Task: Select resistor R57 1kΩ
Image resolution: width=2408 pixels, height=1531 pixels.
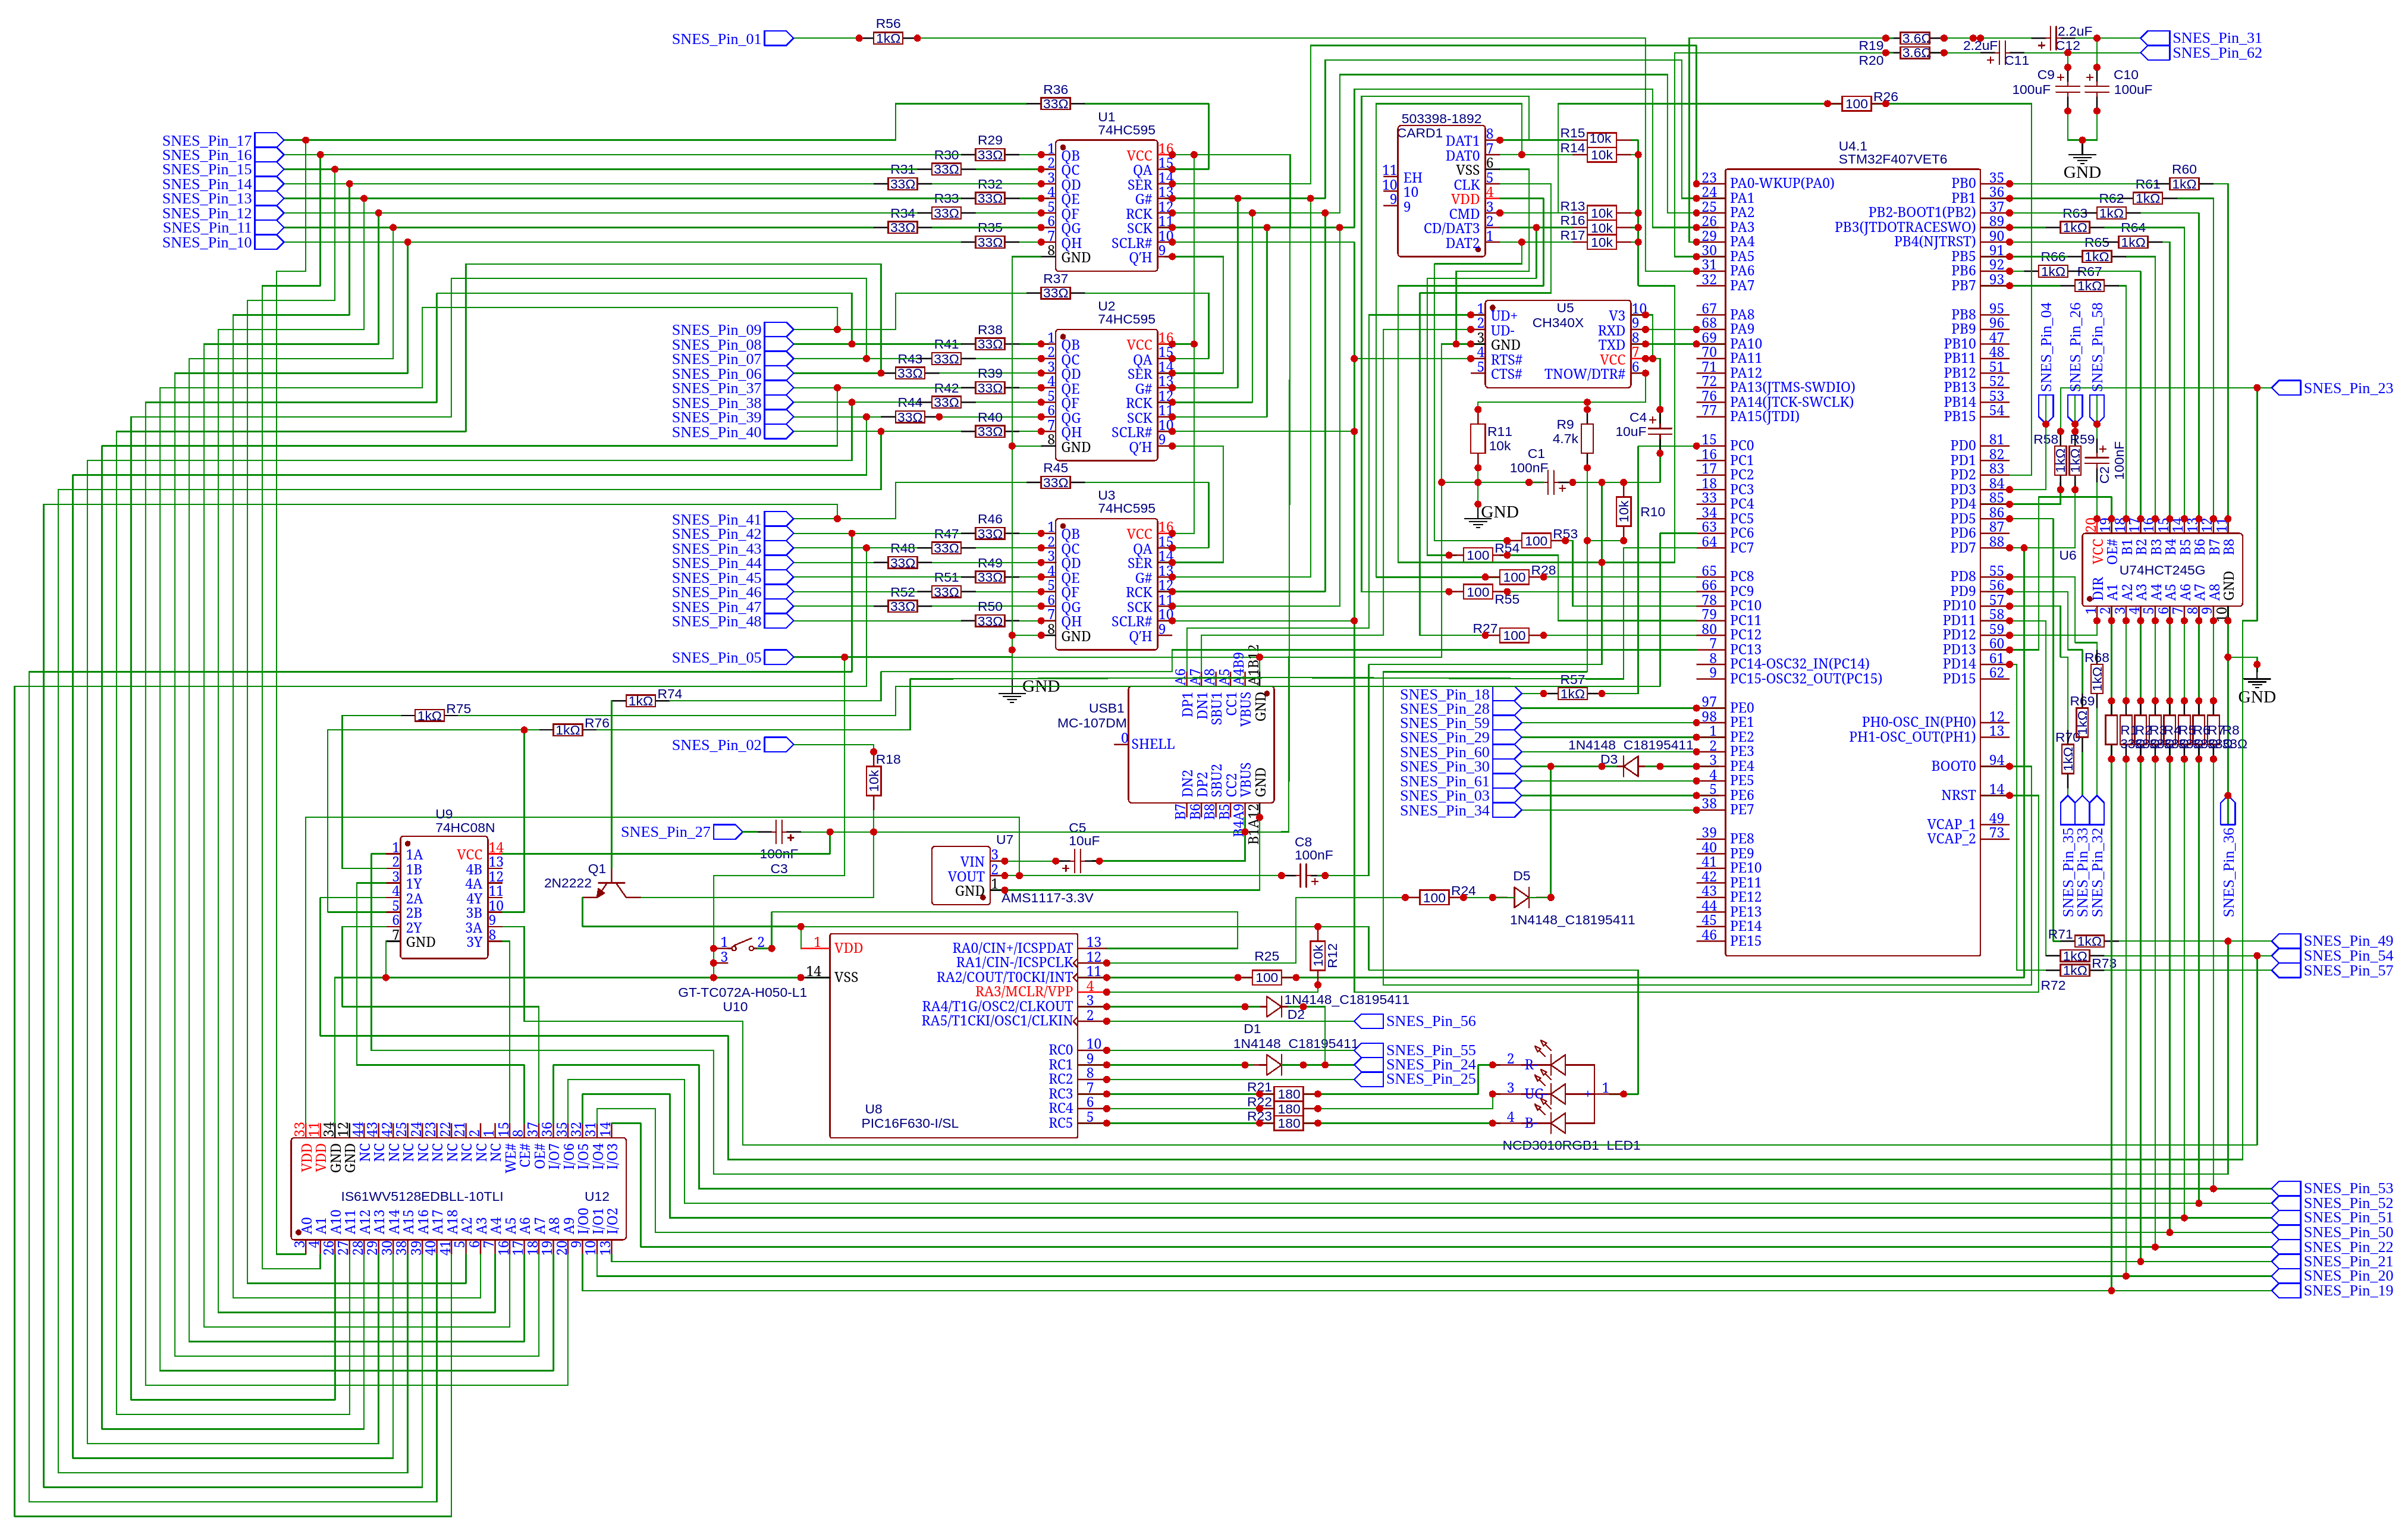Action: coord(1572,693)
